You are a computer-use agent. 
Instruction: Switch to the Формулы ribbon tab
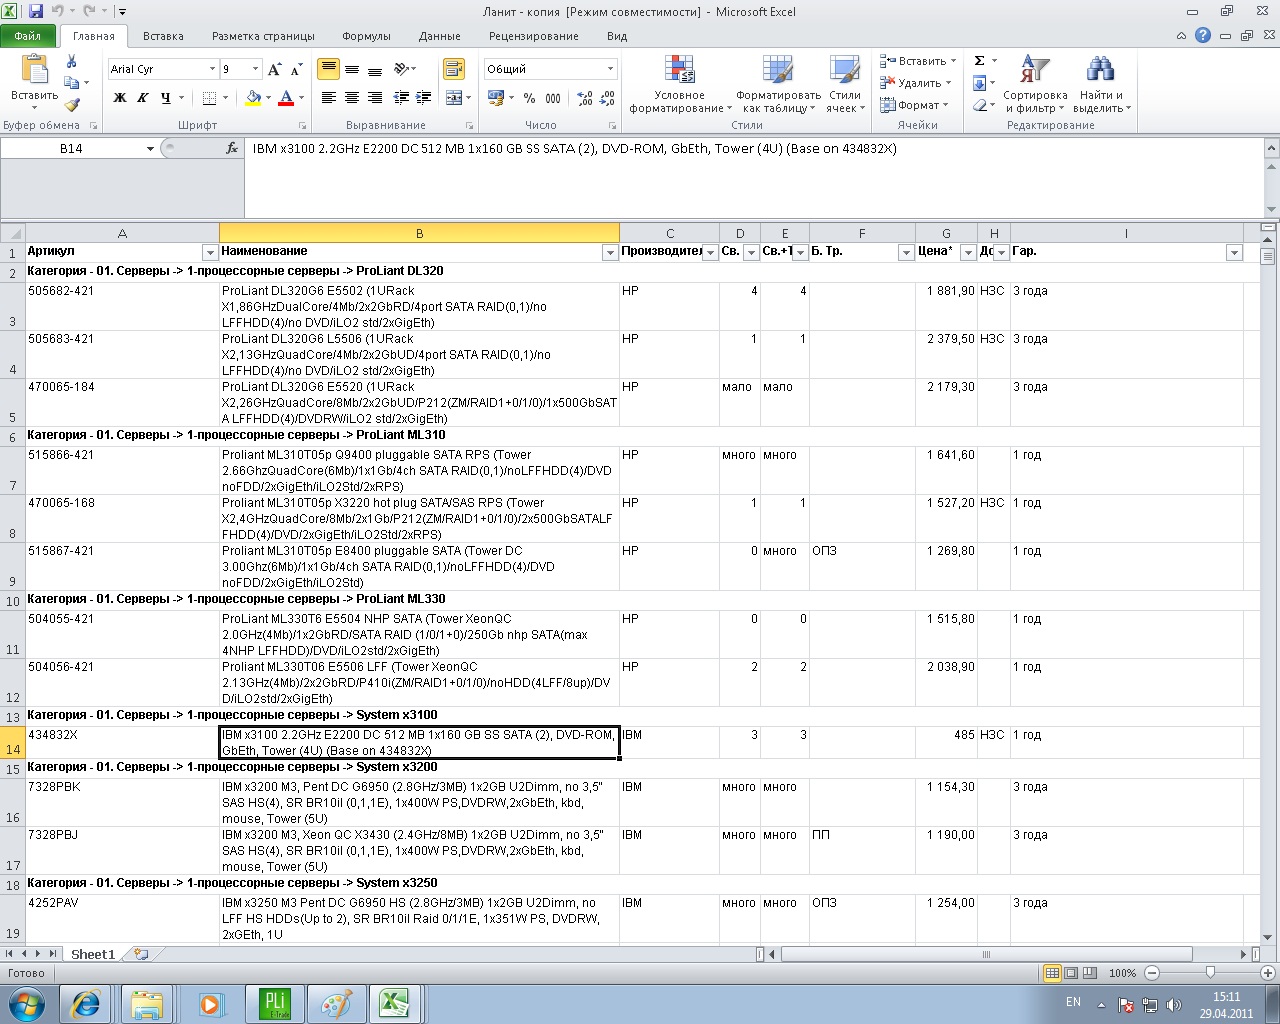tap(366, 36)
